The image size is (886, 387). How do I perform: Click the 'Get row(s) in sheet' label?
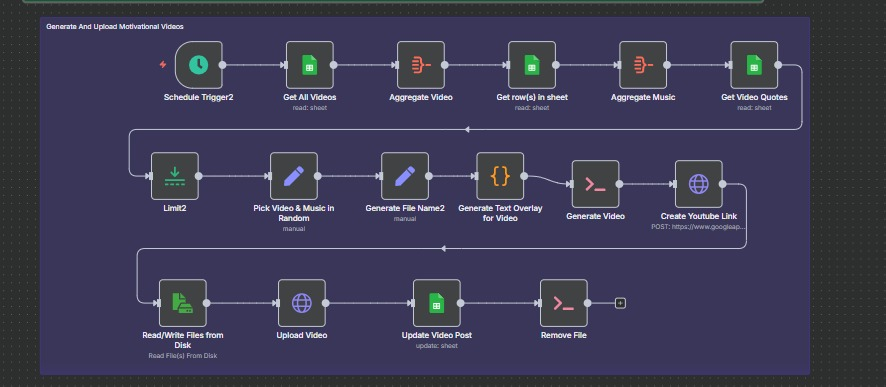click(x=532, y=97)
